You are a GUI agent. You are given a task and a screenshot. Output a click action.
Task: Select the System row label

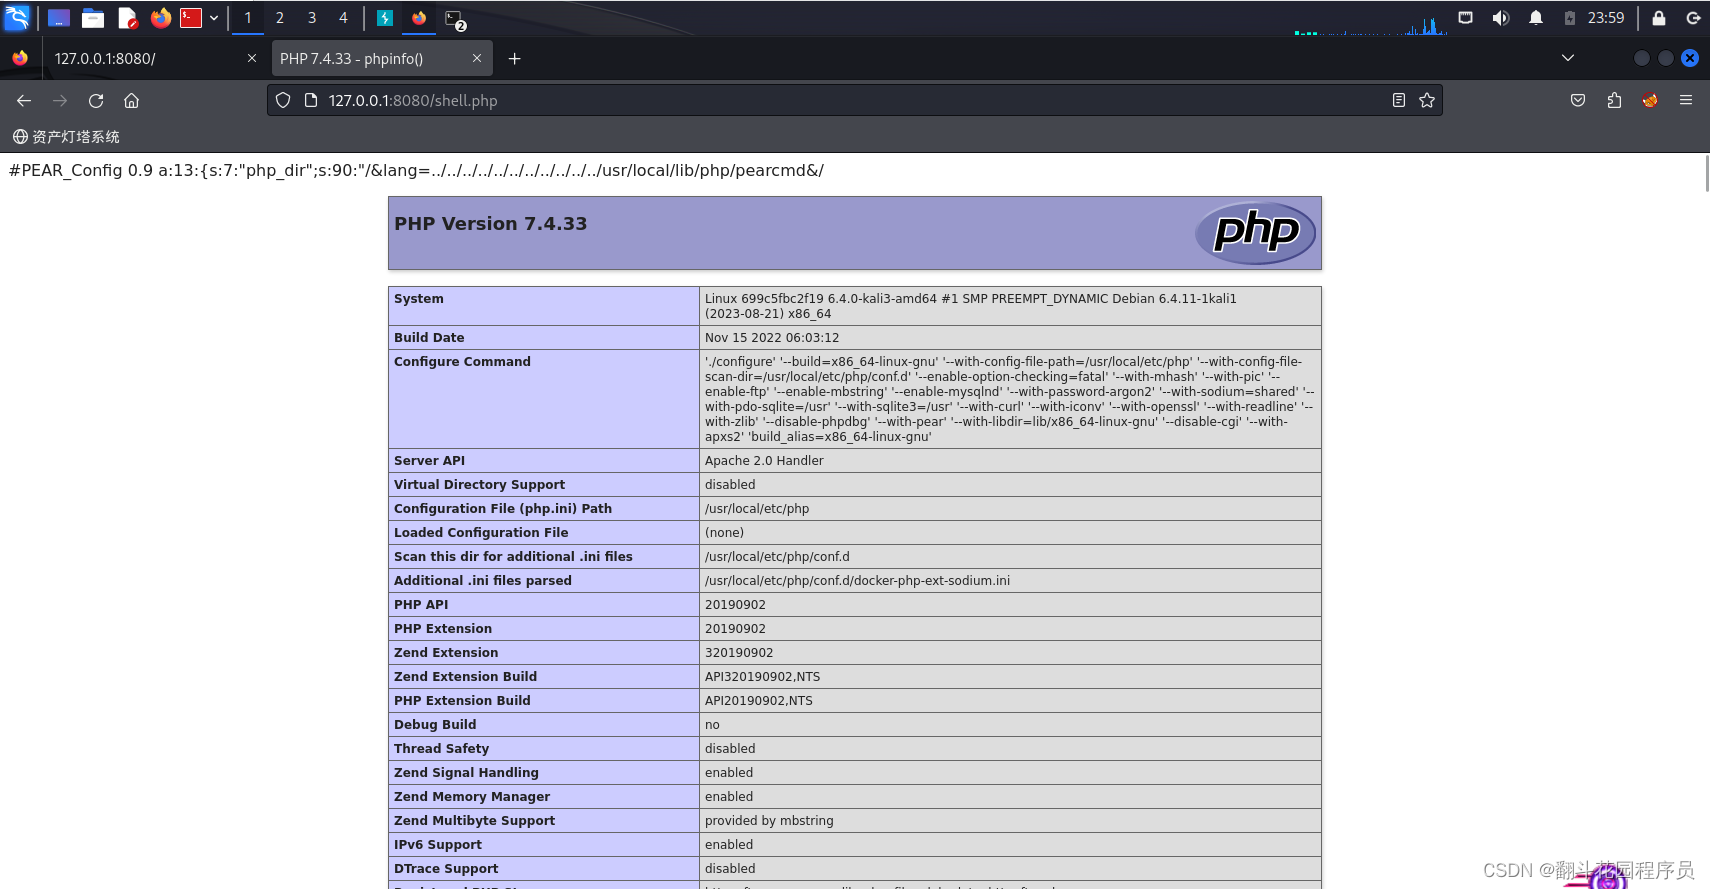[x=419, y=299]
